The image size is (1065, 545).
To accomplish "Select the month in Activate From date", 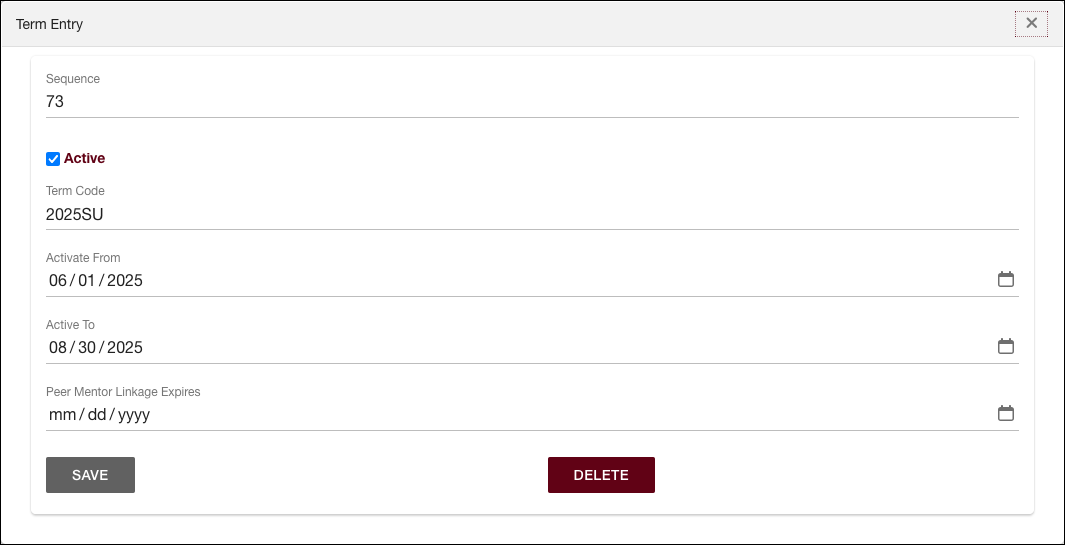I will tap(58, 281).
